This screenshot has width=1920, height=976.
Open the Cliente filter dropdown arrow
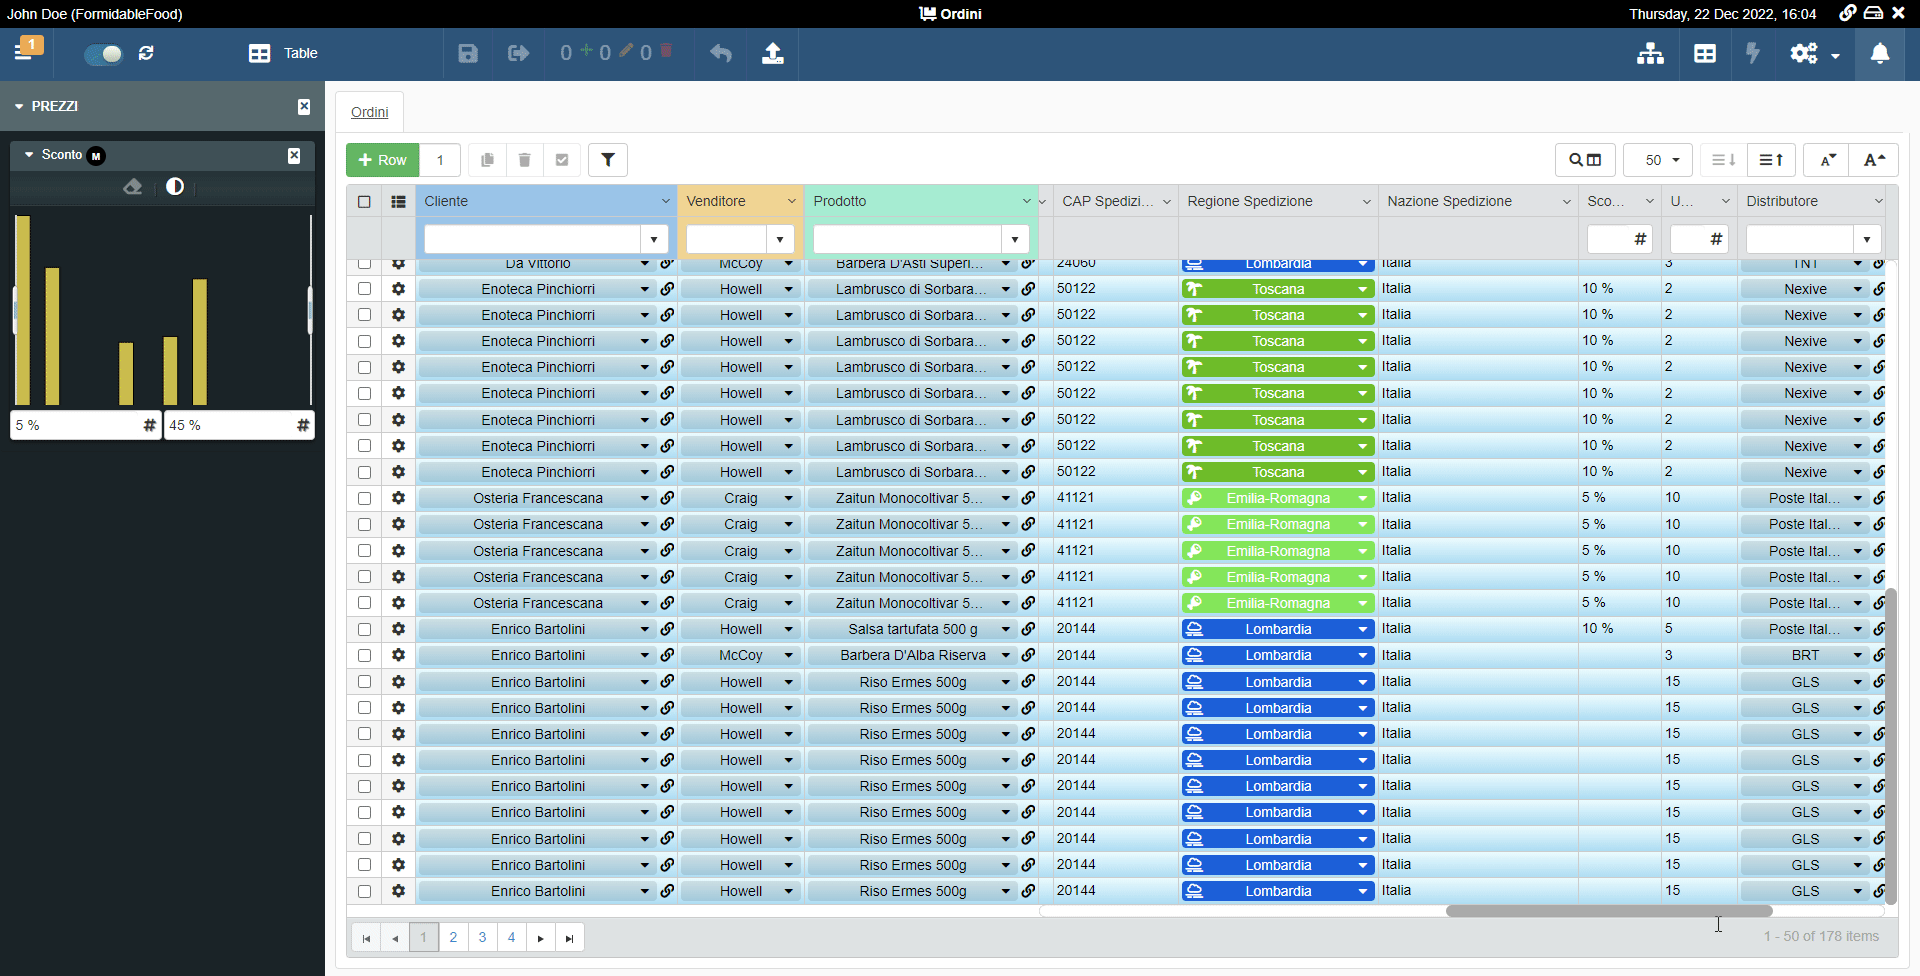click(654, 239)
